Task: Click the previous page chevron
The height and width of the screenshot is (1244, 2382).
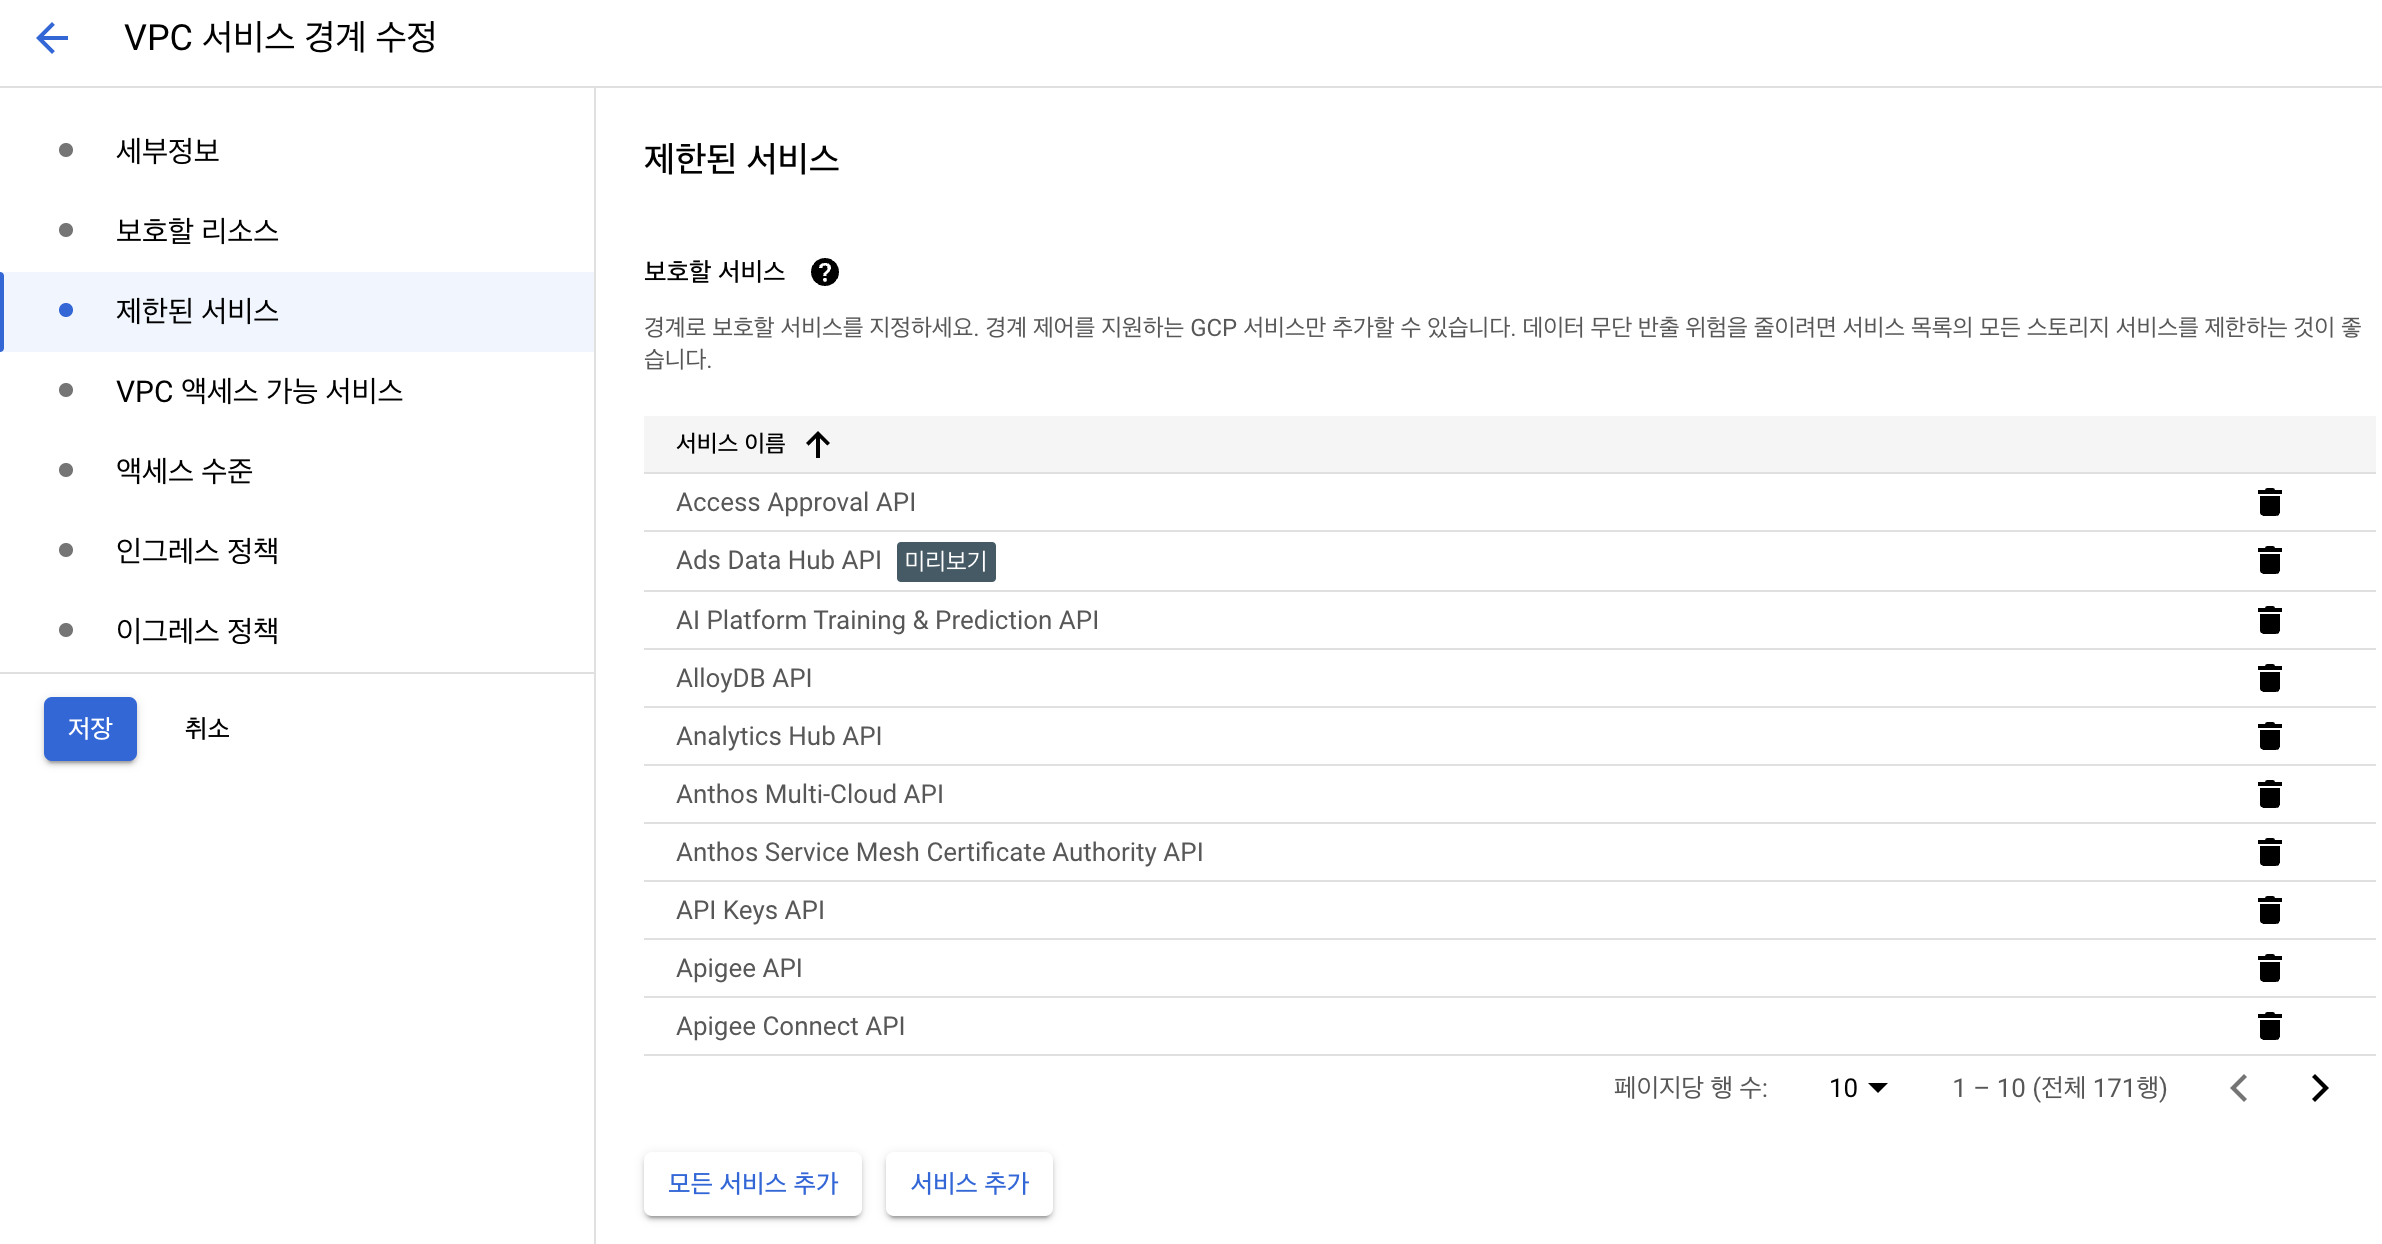Action: click(x=2240, y=1088)
